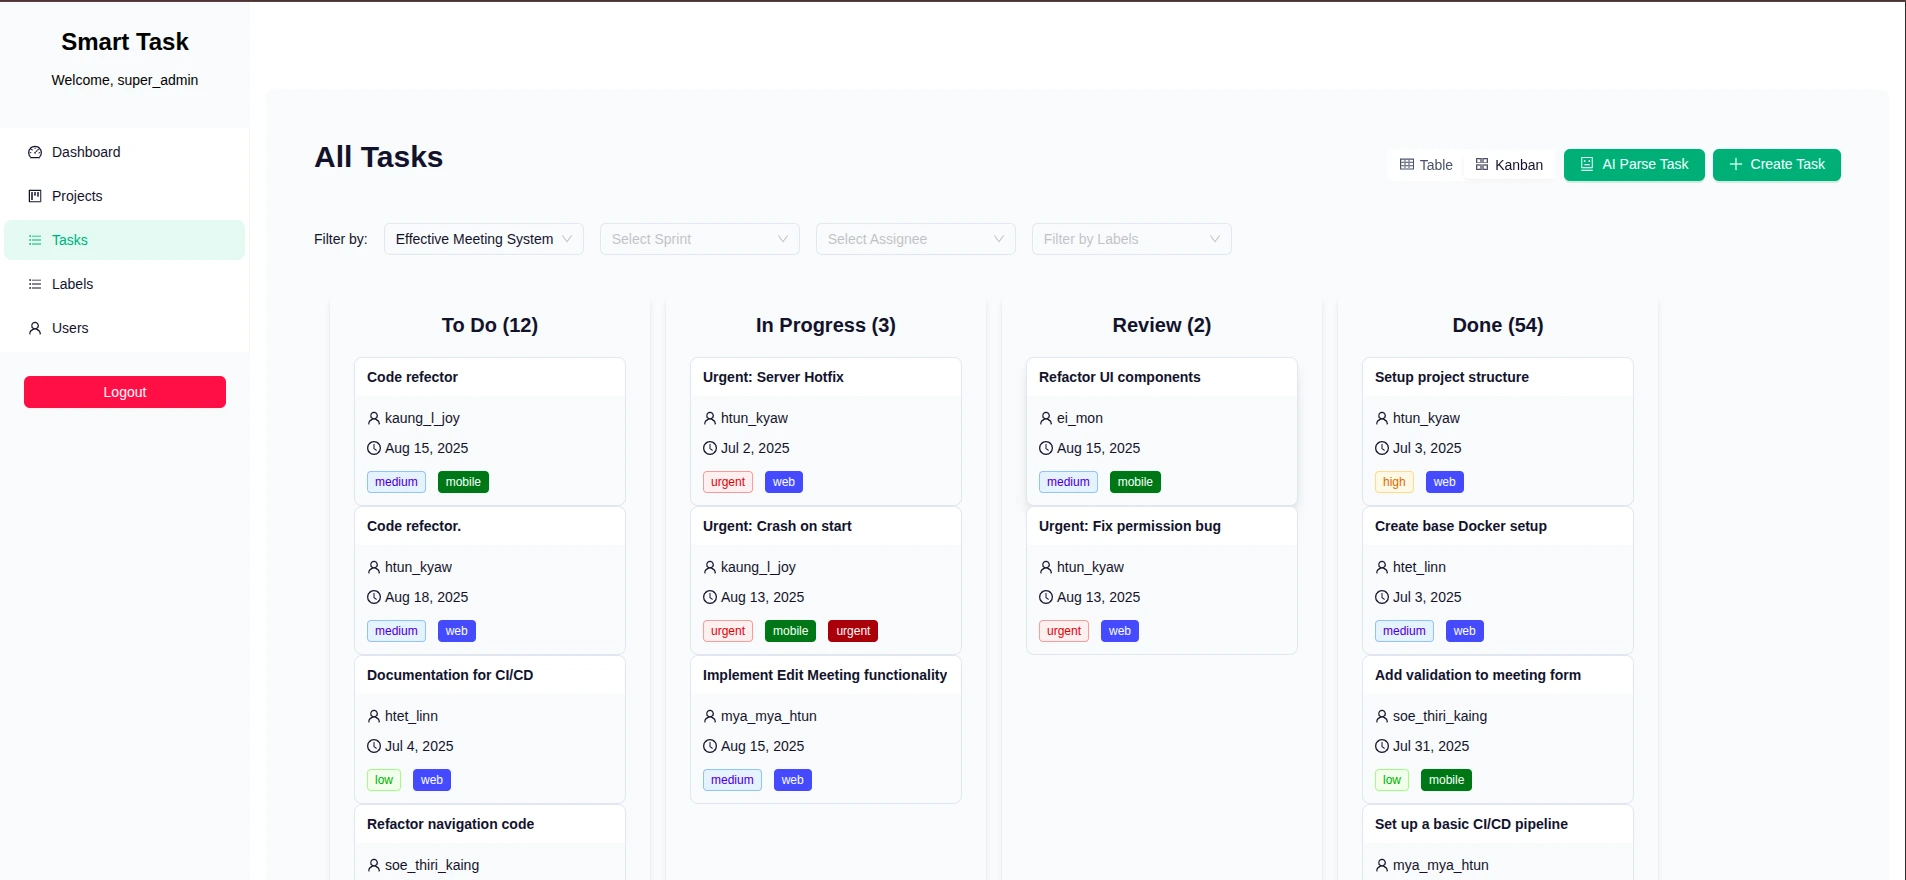
Task: Click the plus icon on Create Task
Action: point(1736,164)
